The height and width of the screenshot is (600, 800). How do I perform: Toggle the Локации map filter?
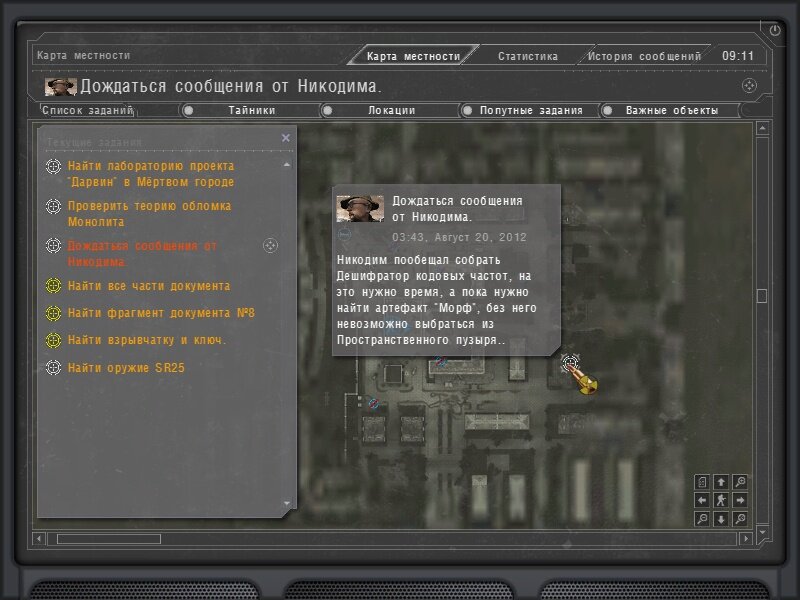click(391, 110)
